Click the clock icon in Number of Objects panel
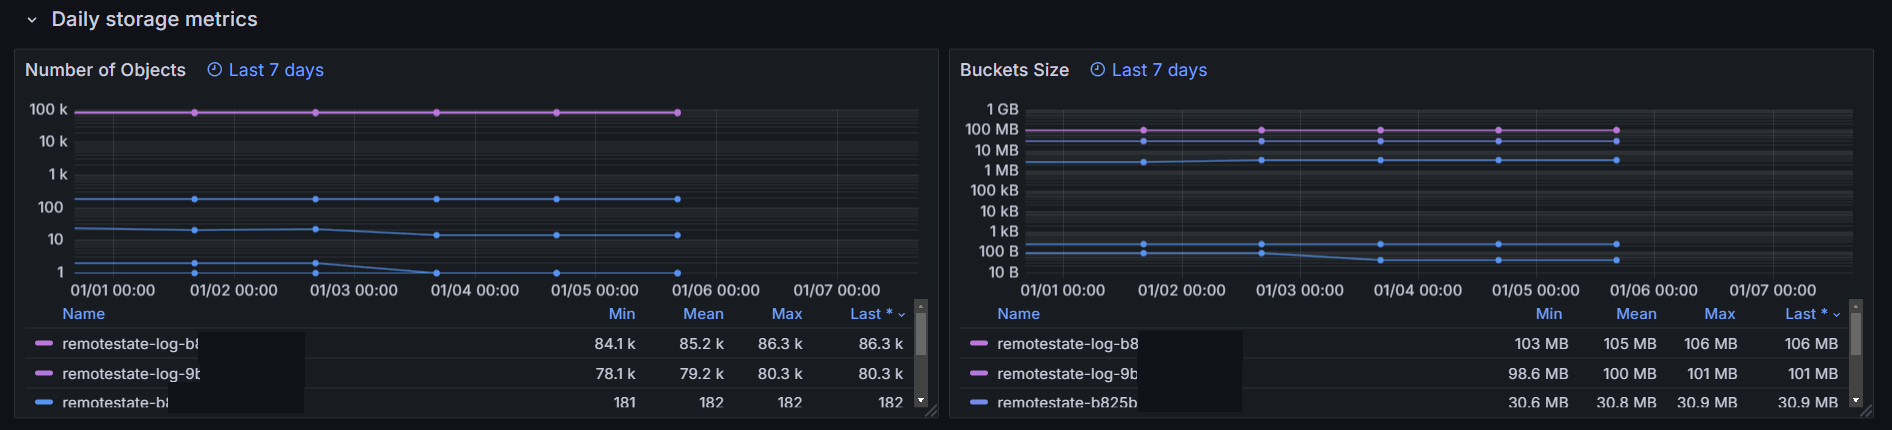Viewport: 1892px width, 430px height. click(214, 70)
